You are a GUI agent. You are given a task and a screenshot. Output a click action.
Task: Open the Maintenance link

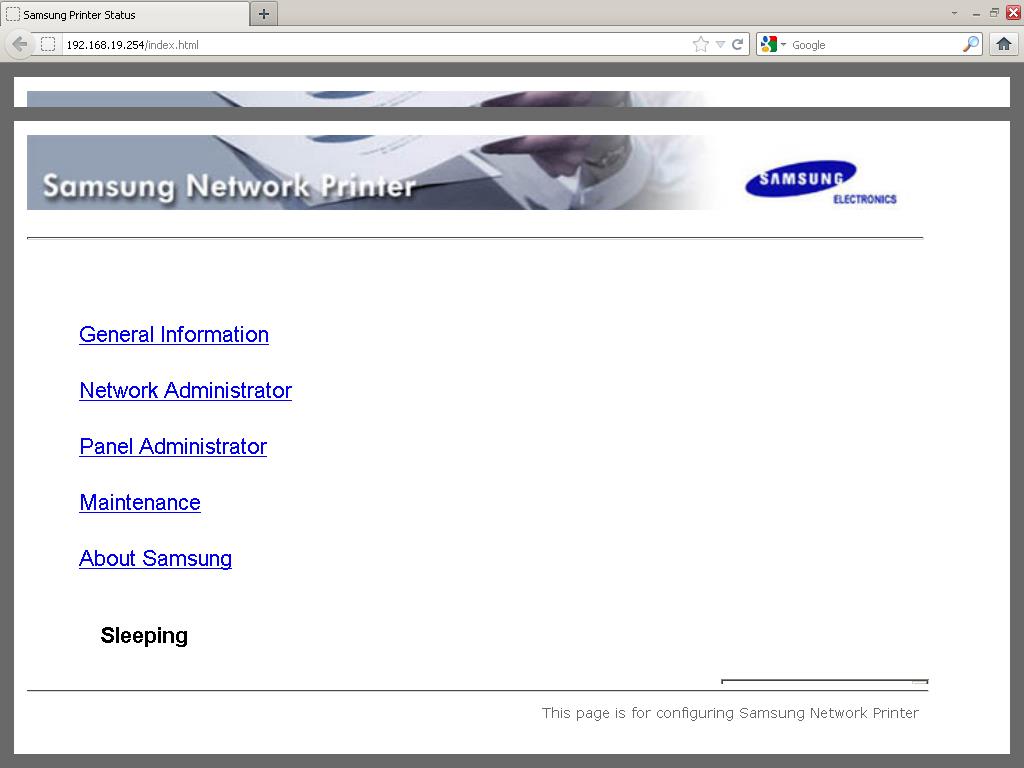[140, 502]
